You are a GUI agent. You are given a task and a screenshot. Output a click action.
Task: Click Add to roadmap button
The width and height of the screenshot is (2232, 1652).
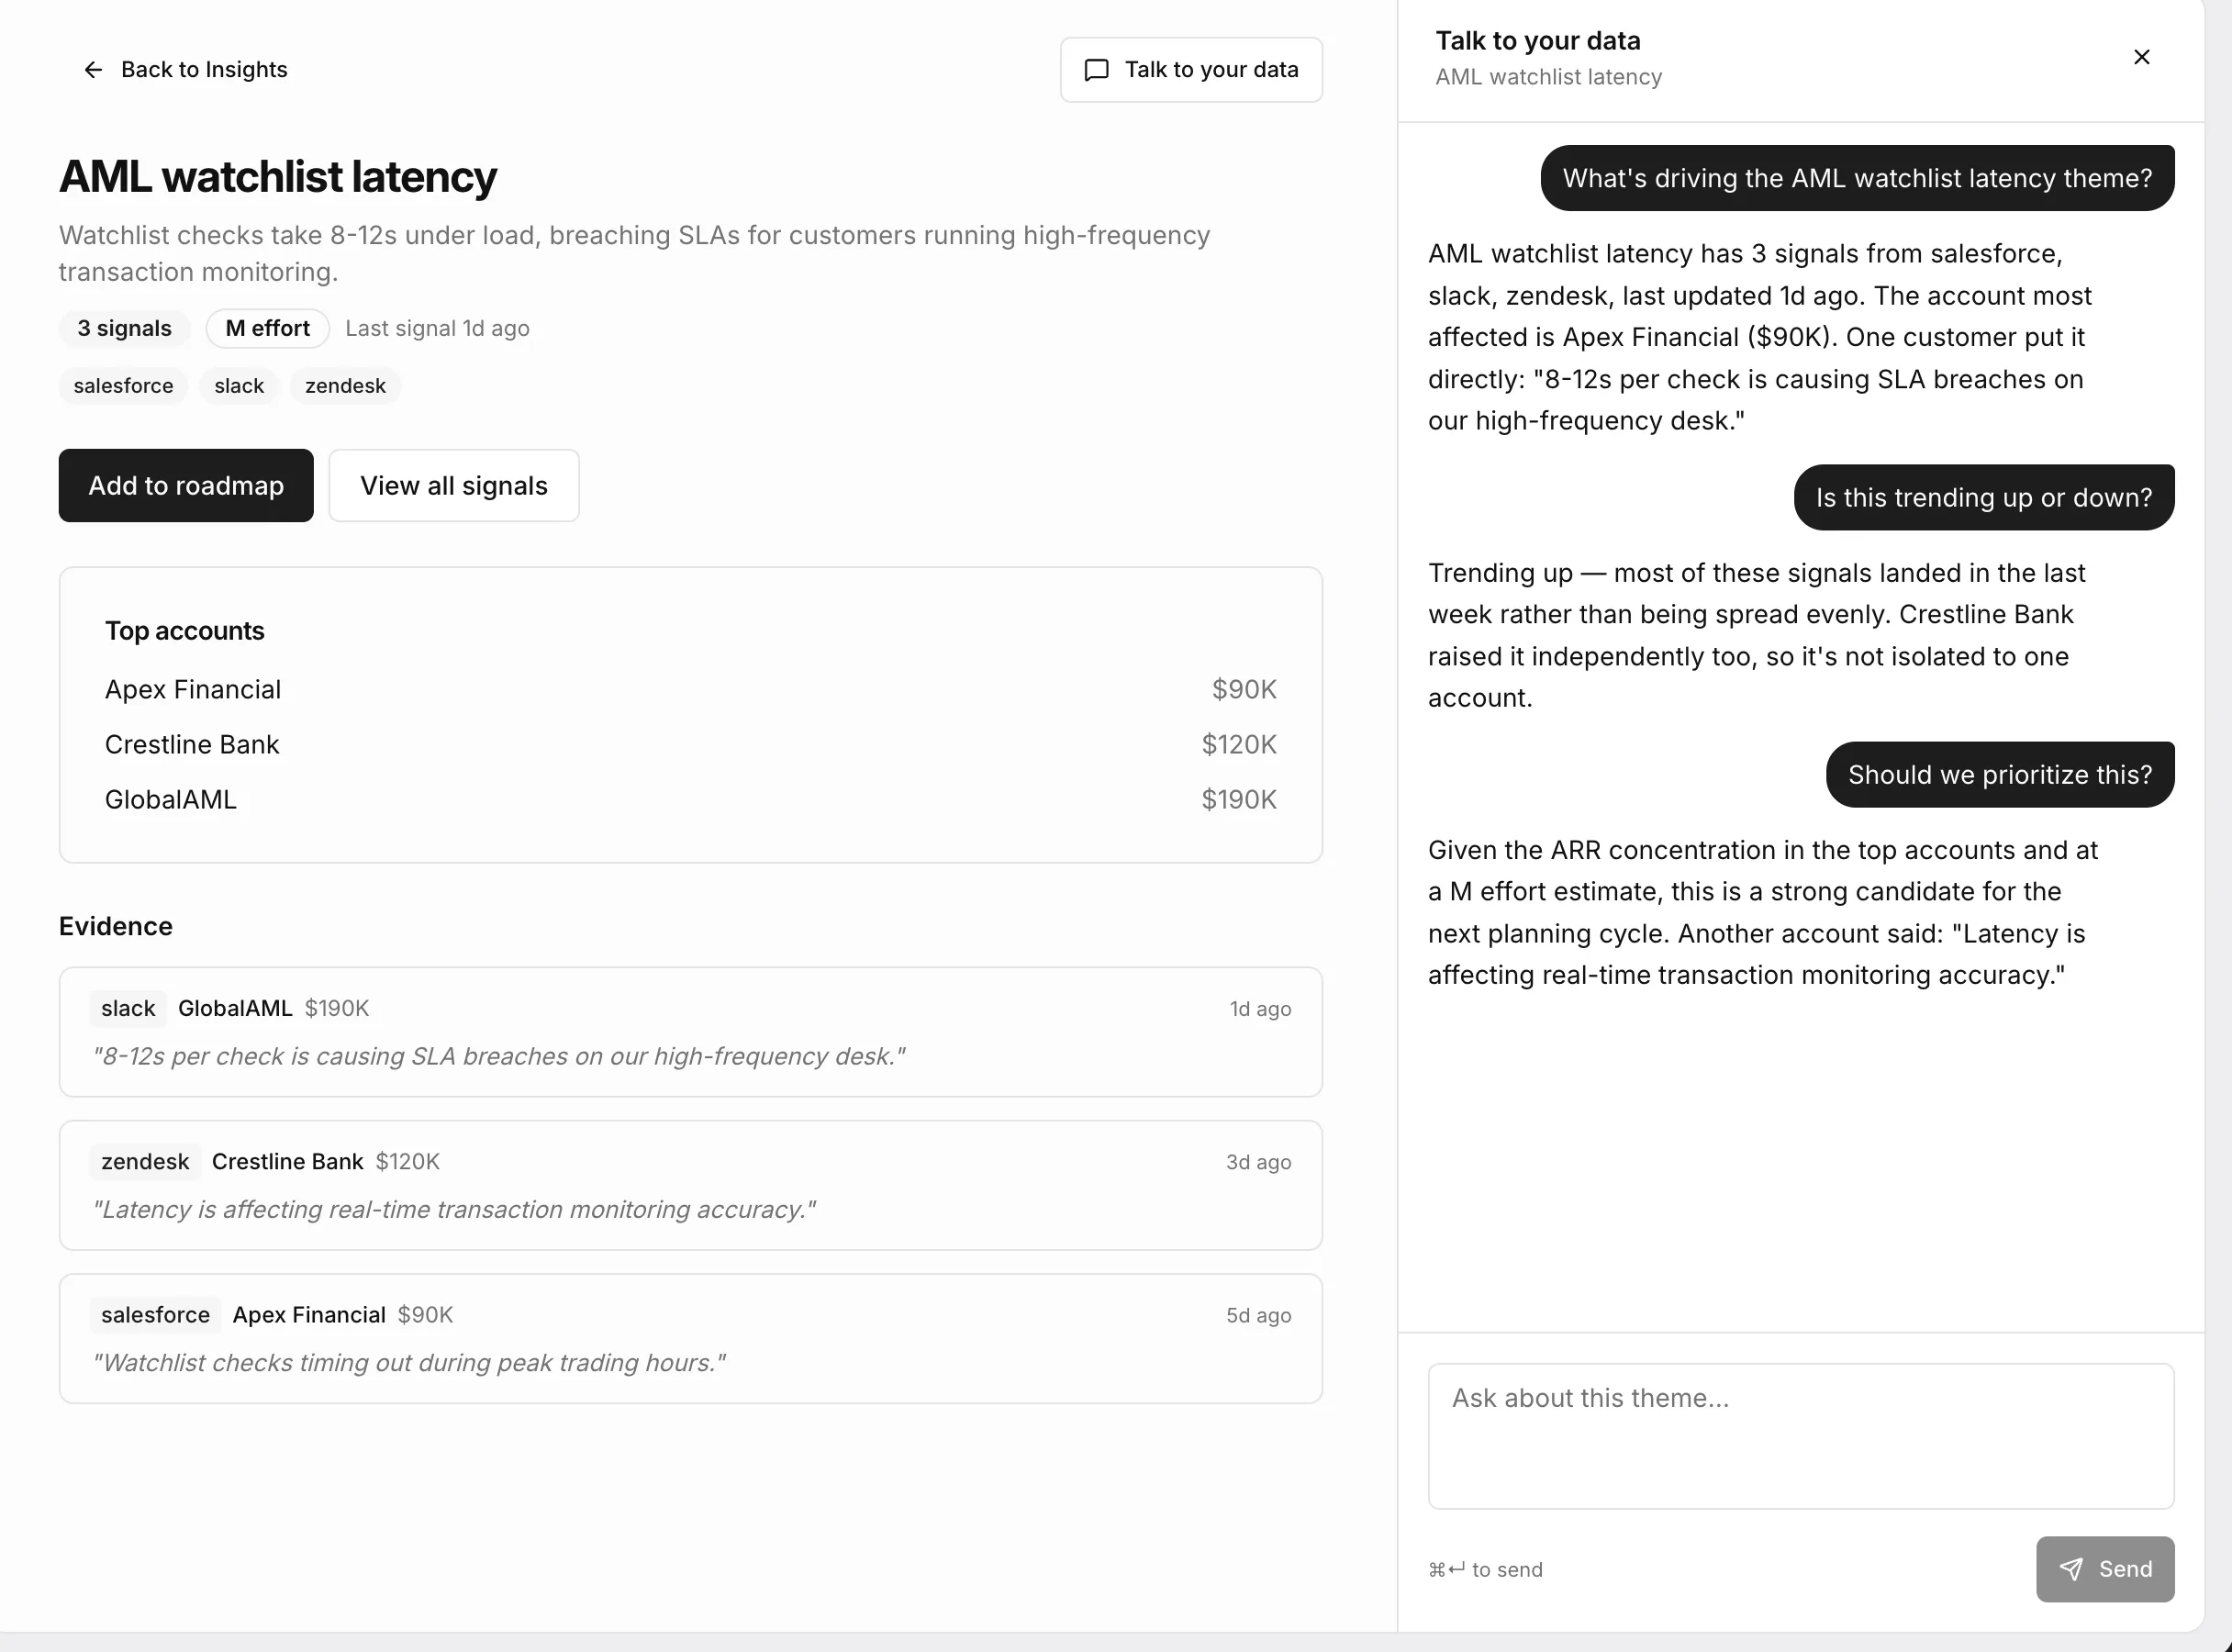(x=186, y=485)
